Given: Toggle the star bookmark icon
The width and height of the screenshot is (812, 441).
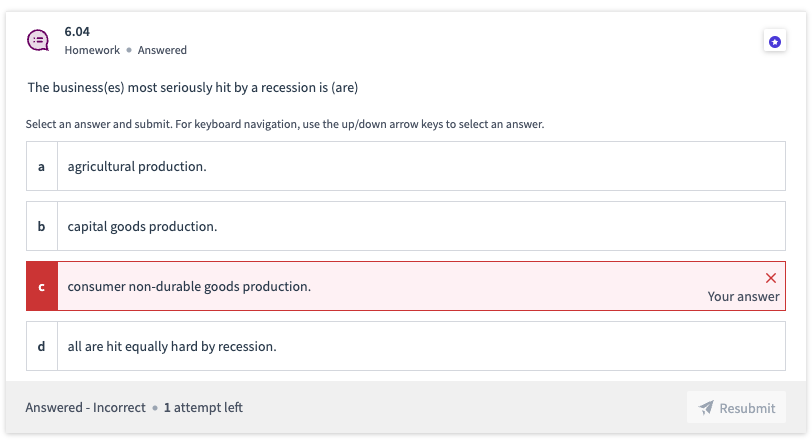Looking at the screenshot, I should point(774,41).
